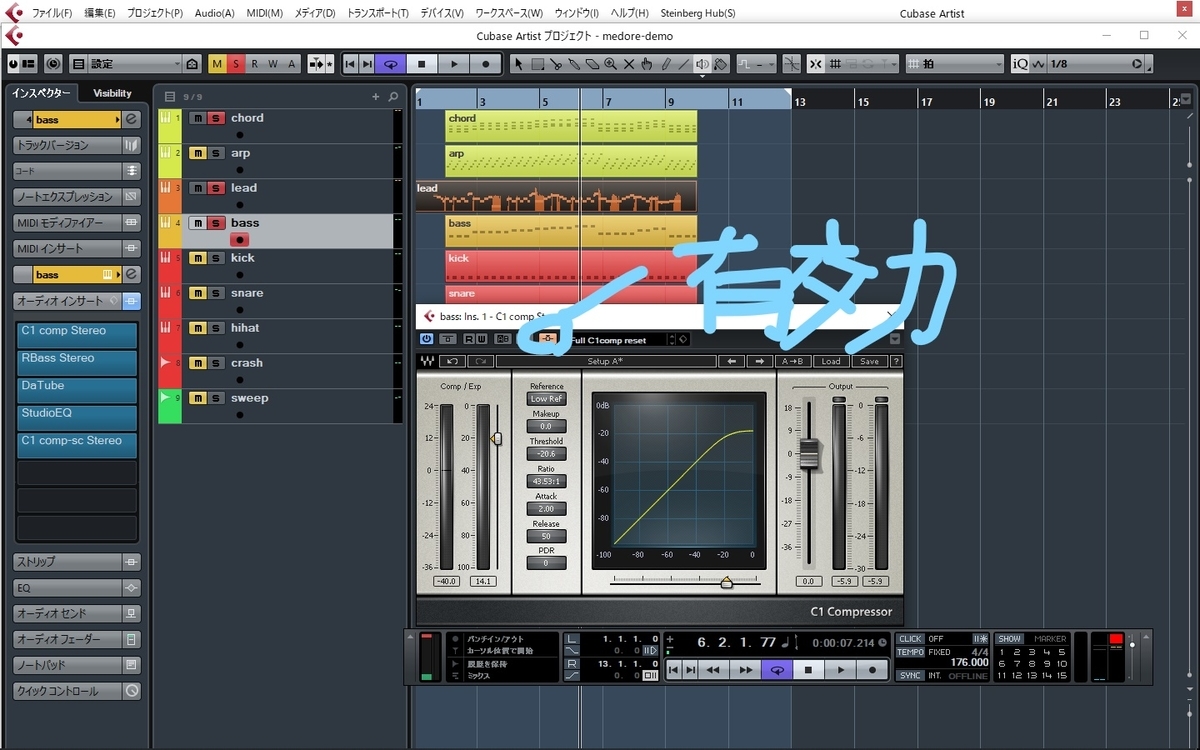Click the C1 output level fader handle
The image size is (1200, 750).
pos(809,454)
